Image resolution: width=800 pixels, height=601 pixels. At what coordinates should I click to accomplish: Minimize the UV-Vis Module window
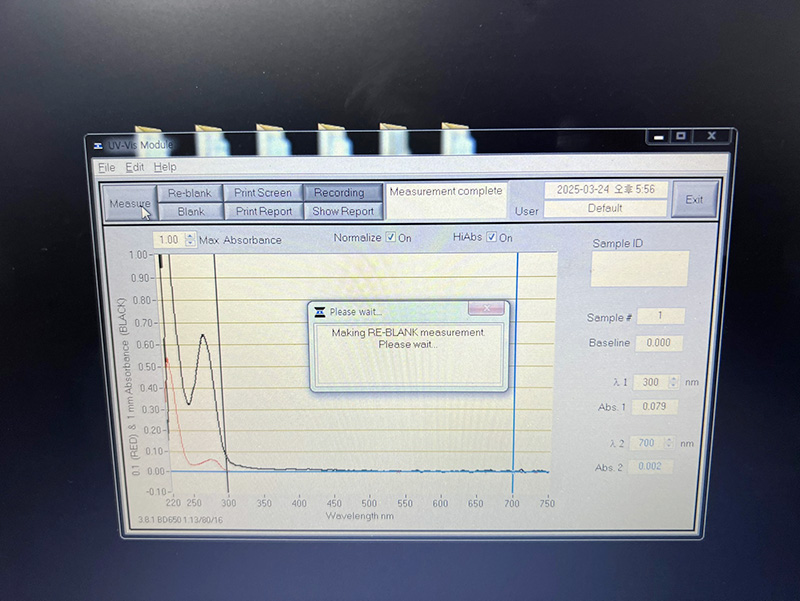655,136
